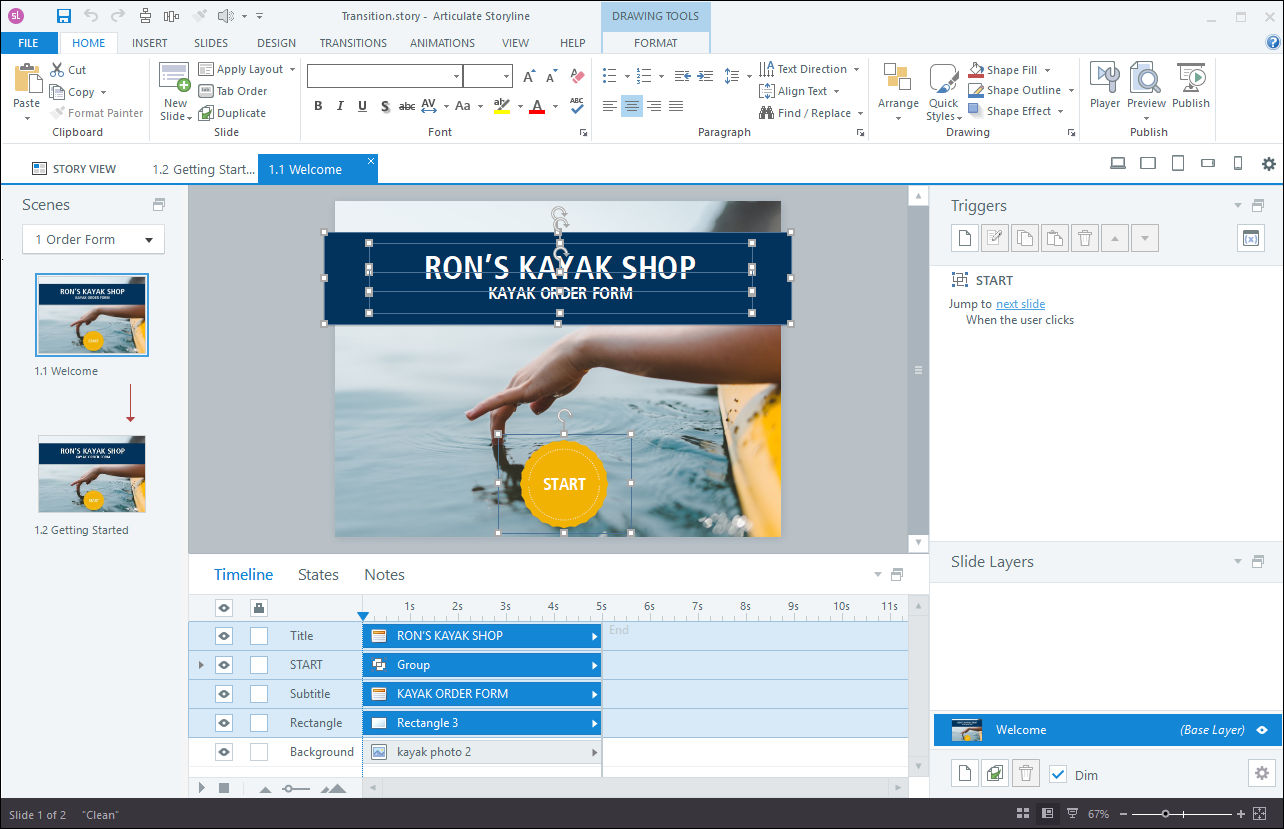Open the Shape Fill dropdown
The width and height of the screenshot is (1284, 829).
1009,69
